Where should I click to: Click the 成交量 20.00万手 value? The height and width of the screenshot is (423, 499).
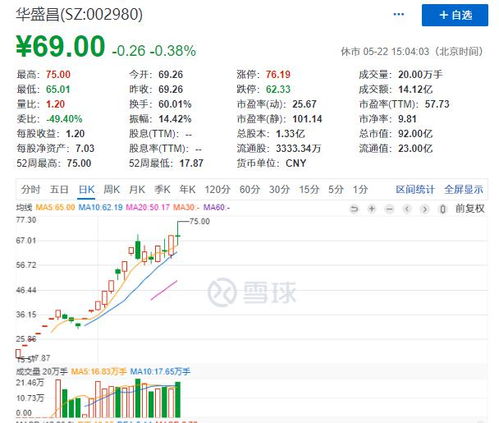click(420, 74)
